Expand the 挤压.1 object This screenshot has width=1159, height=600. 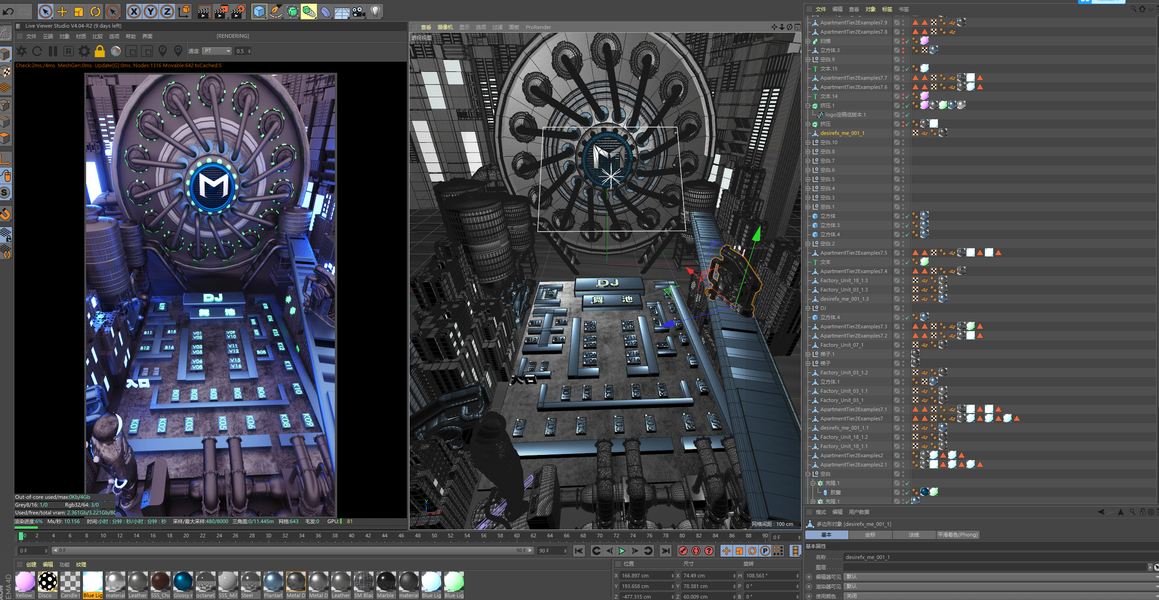(x=809, y=106)
